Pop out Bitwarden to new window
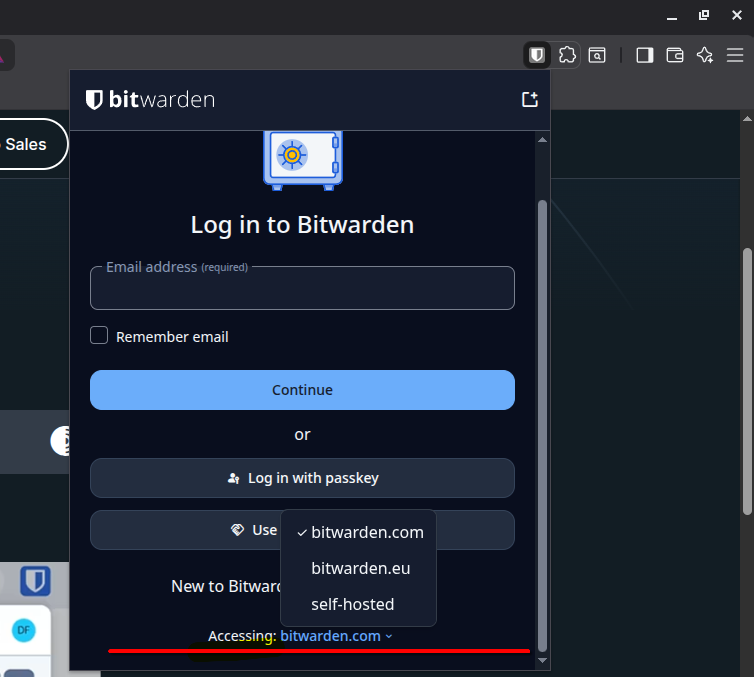754x677 pixels. (529, 100)
